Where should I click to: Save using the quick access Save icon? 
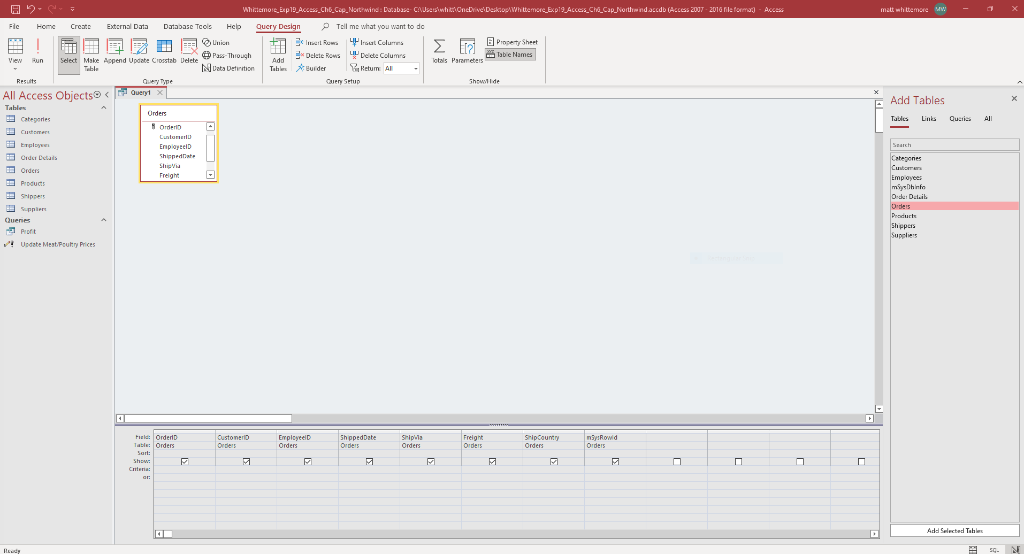pyautogui.click(x=15, y=9)
